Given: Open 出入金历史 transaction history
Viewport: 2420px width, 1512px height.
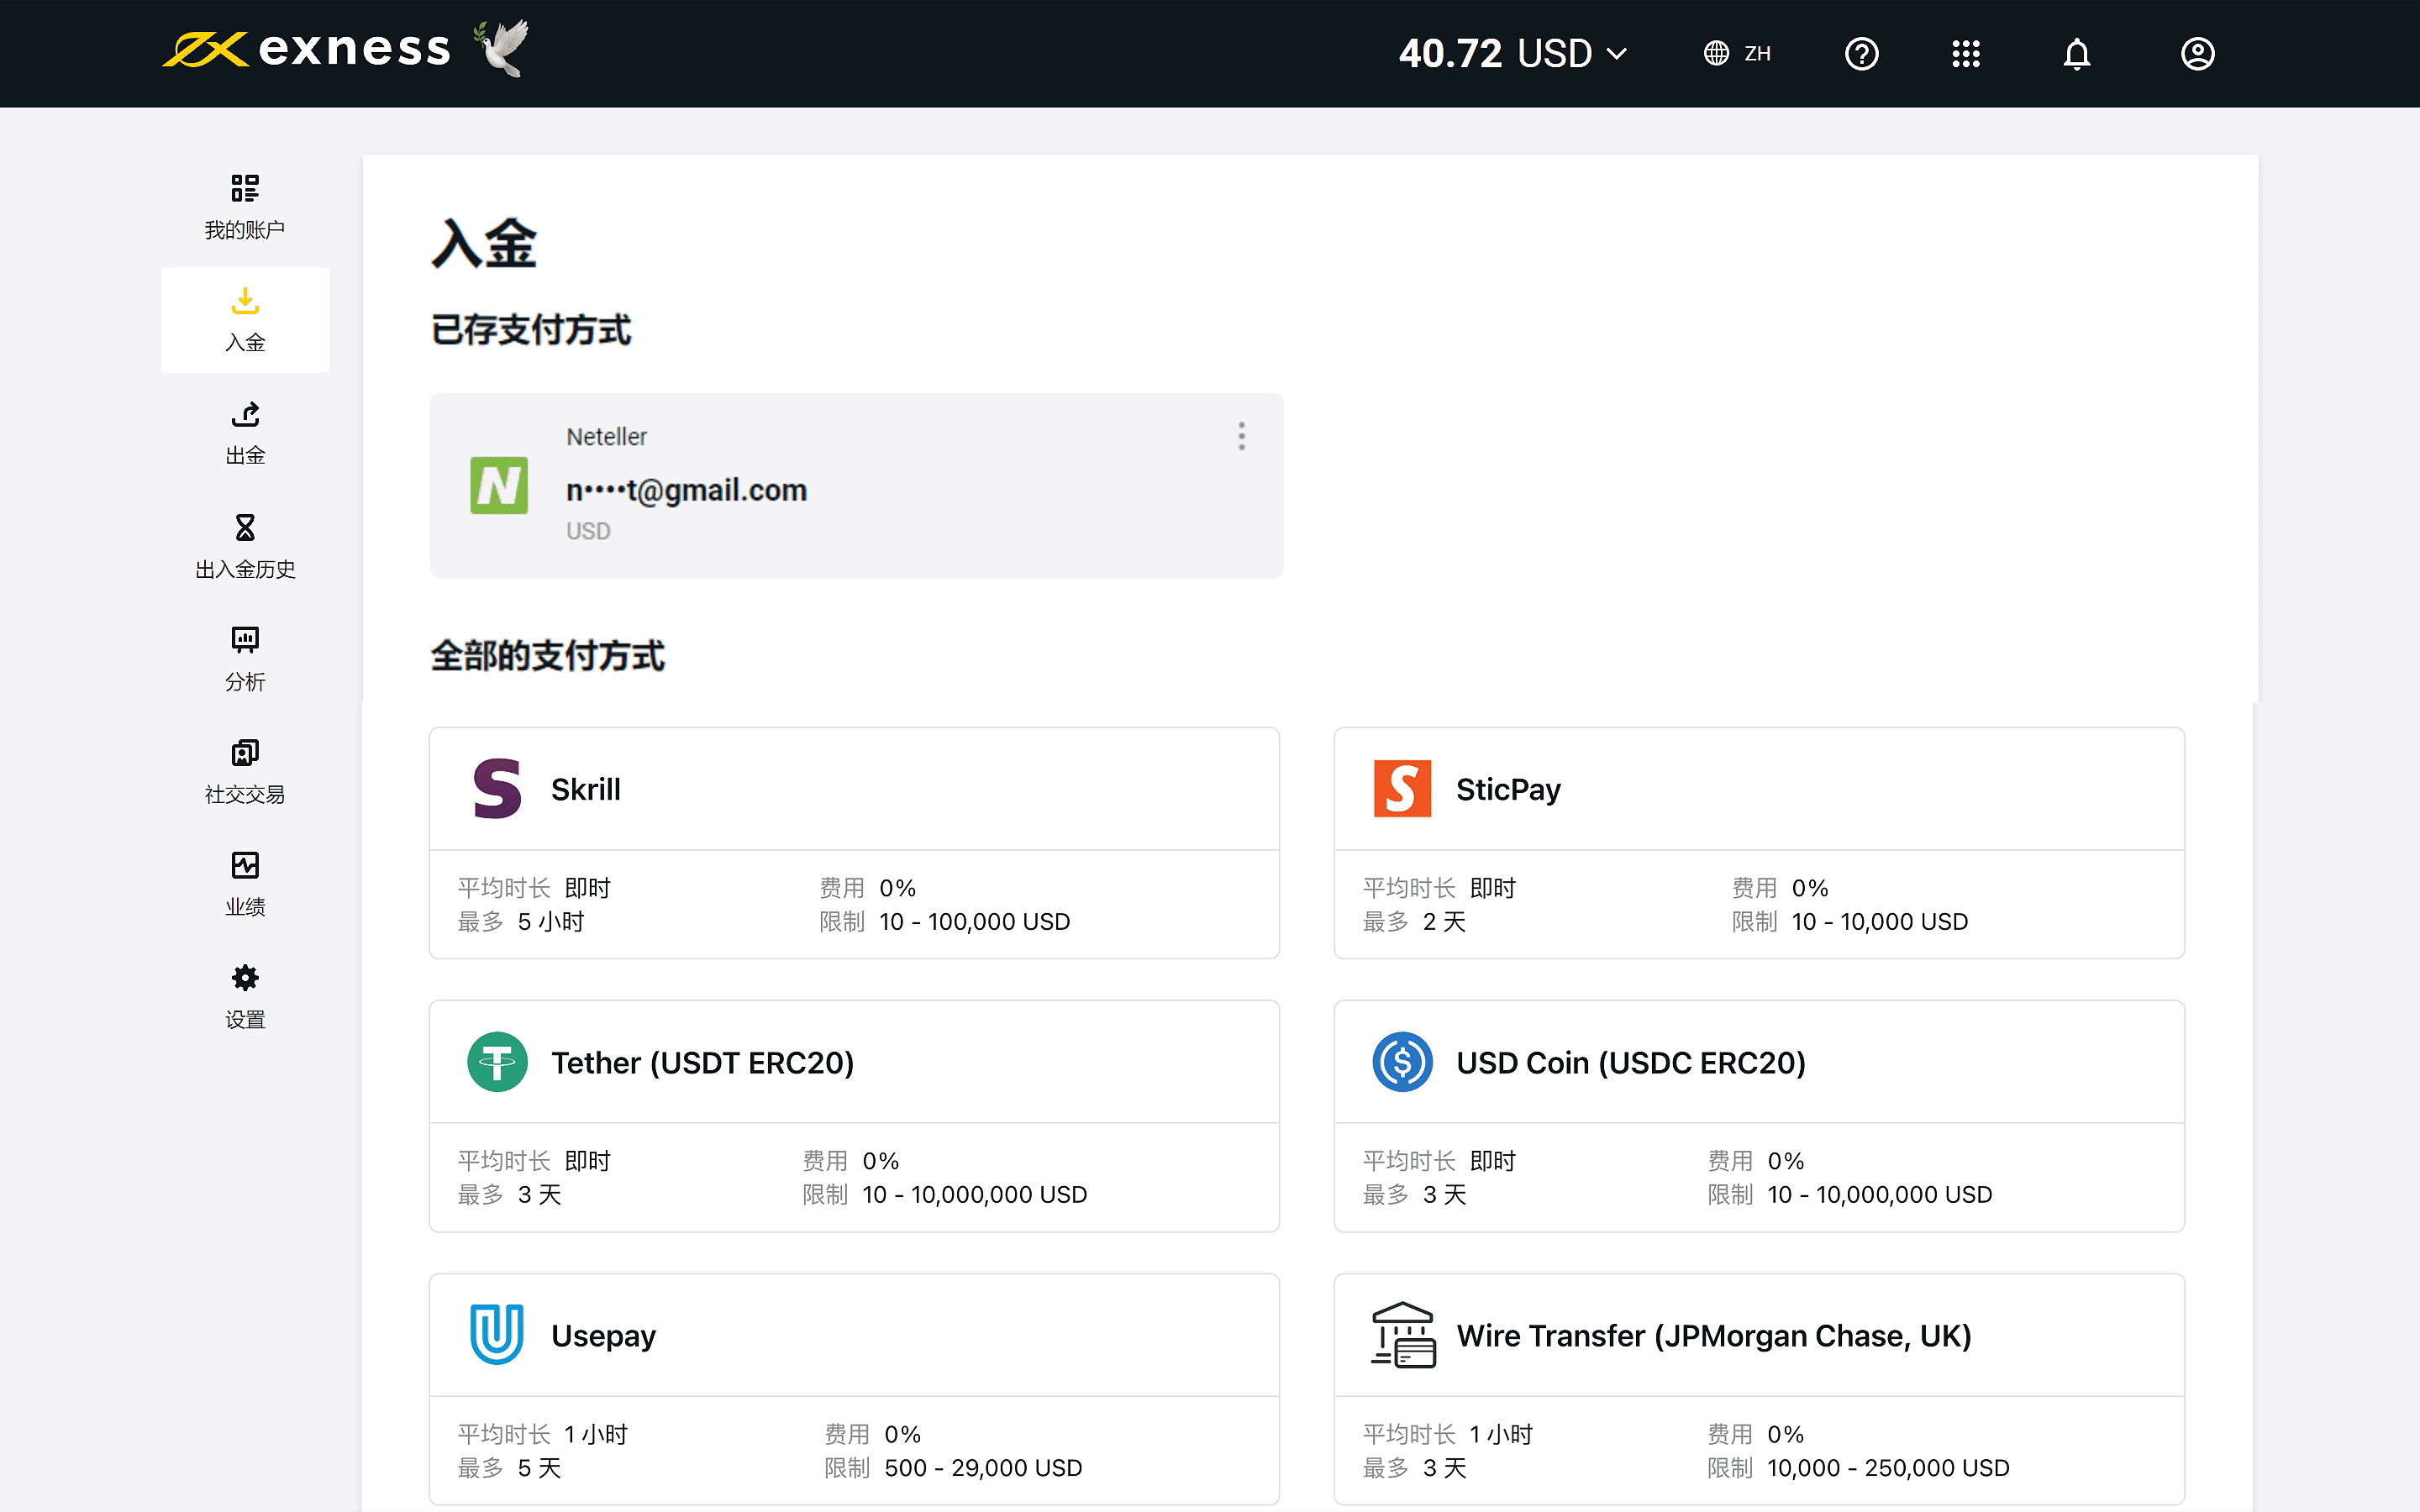Looking at the screenshot, I should click(245, 546).
